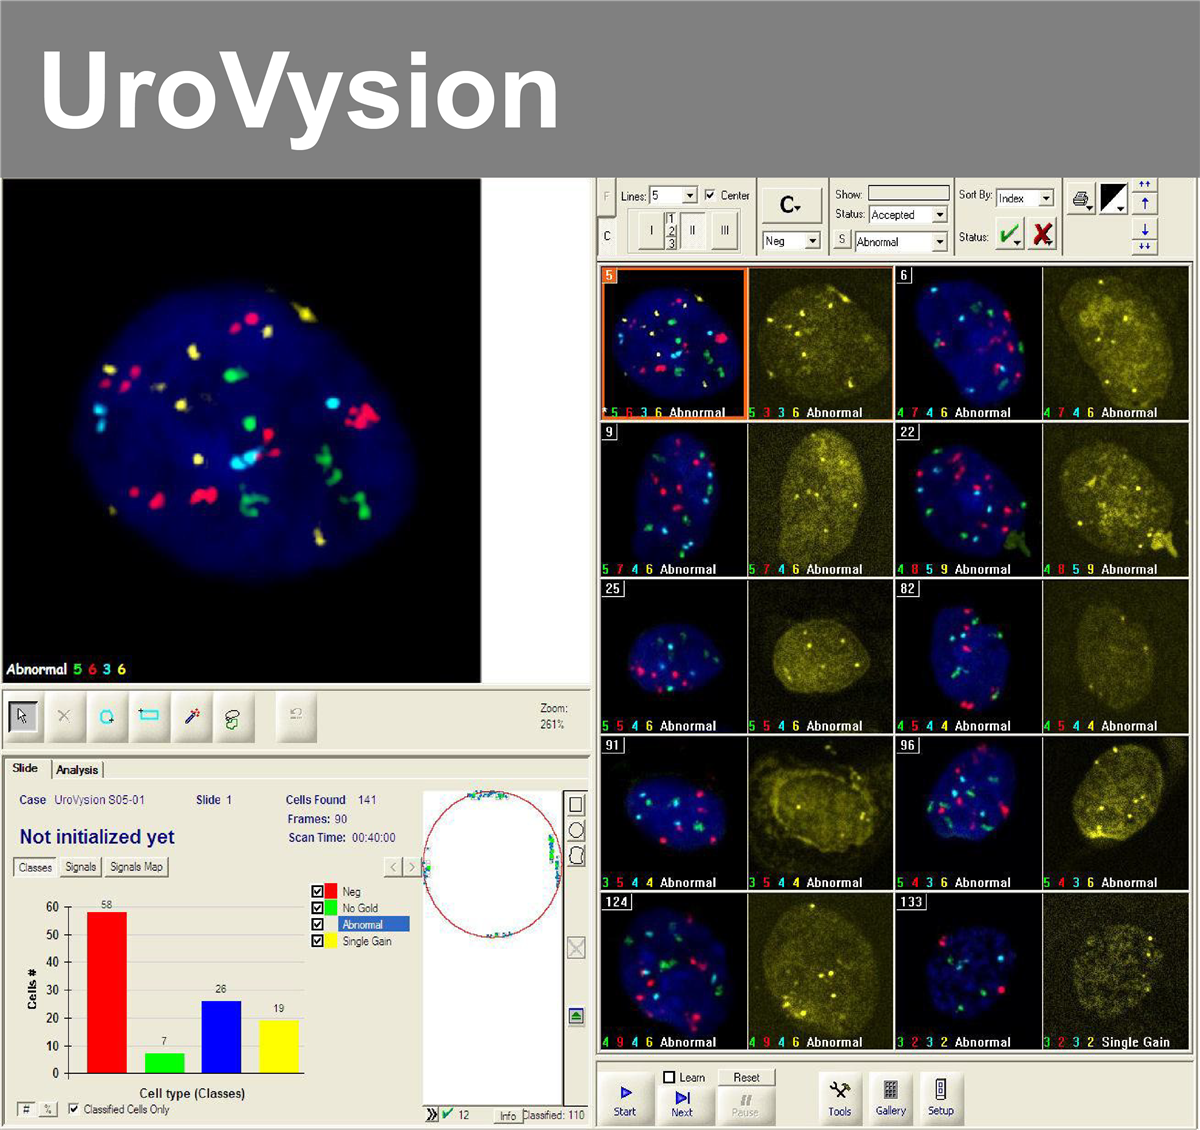Screen dimensions: 1200x1130
Task: Open the Status Accepted dropdown
Action: click(x=939, y=215)
